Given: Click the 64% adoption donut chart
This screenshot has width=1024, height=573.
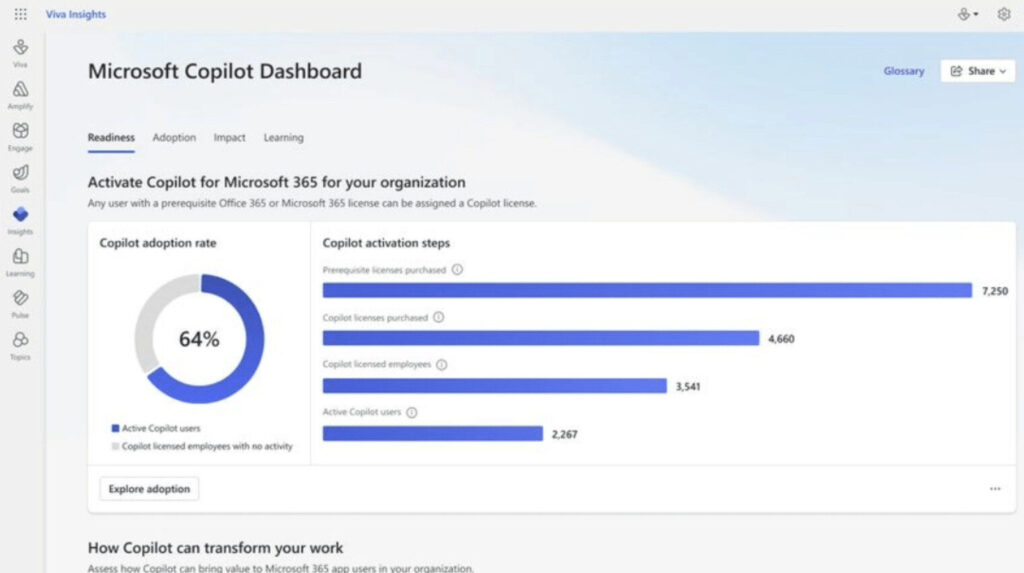Looking at the screenshot, I should click(199, 338).
